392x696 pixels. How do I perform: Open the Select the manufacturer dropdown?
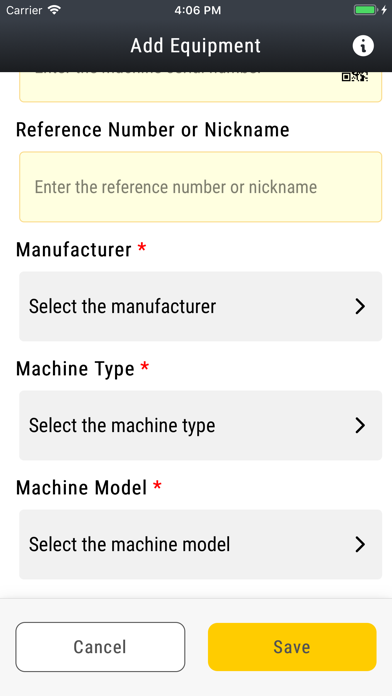click(201, 306)
